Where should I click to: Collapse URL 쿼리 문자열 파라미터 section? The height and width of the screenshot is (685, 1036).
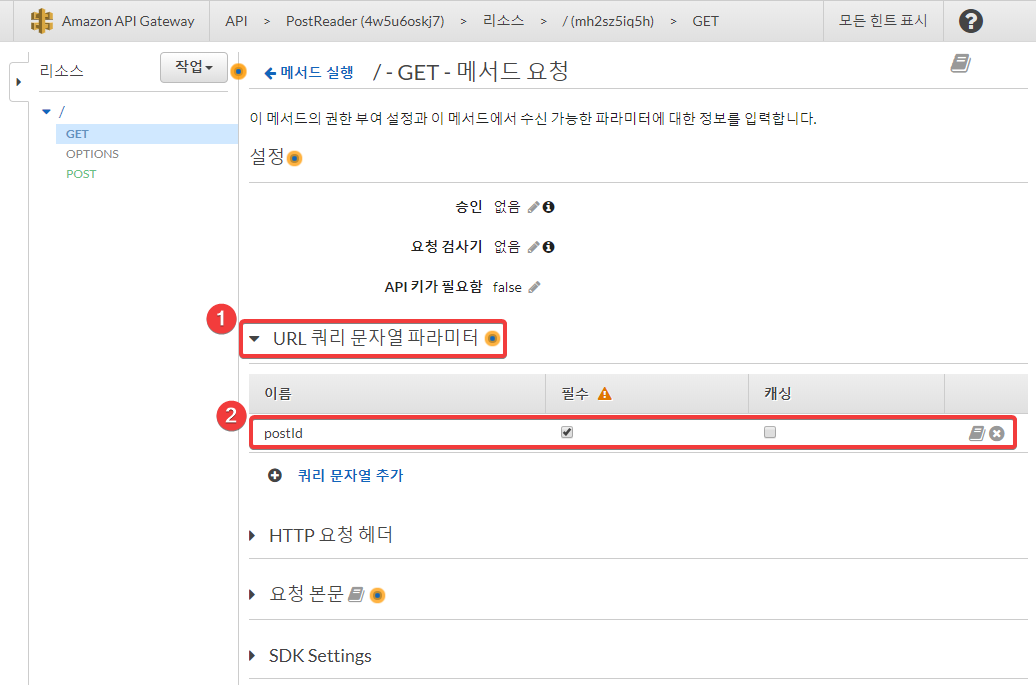pos(254,339)
